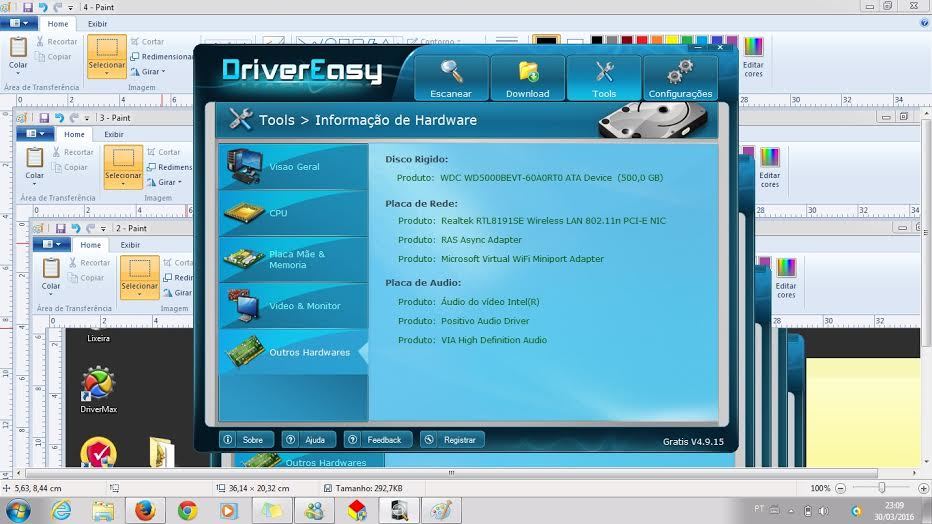The height and width of the screenshot is (524, 932).
Task: Open the Escanear tab in DriverEasy
Action: tap(451, 78)
